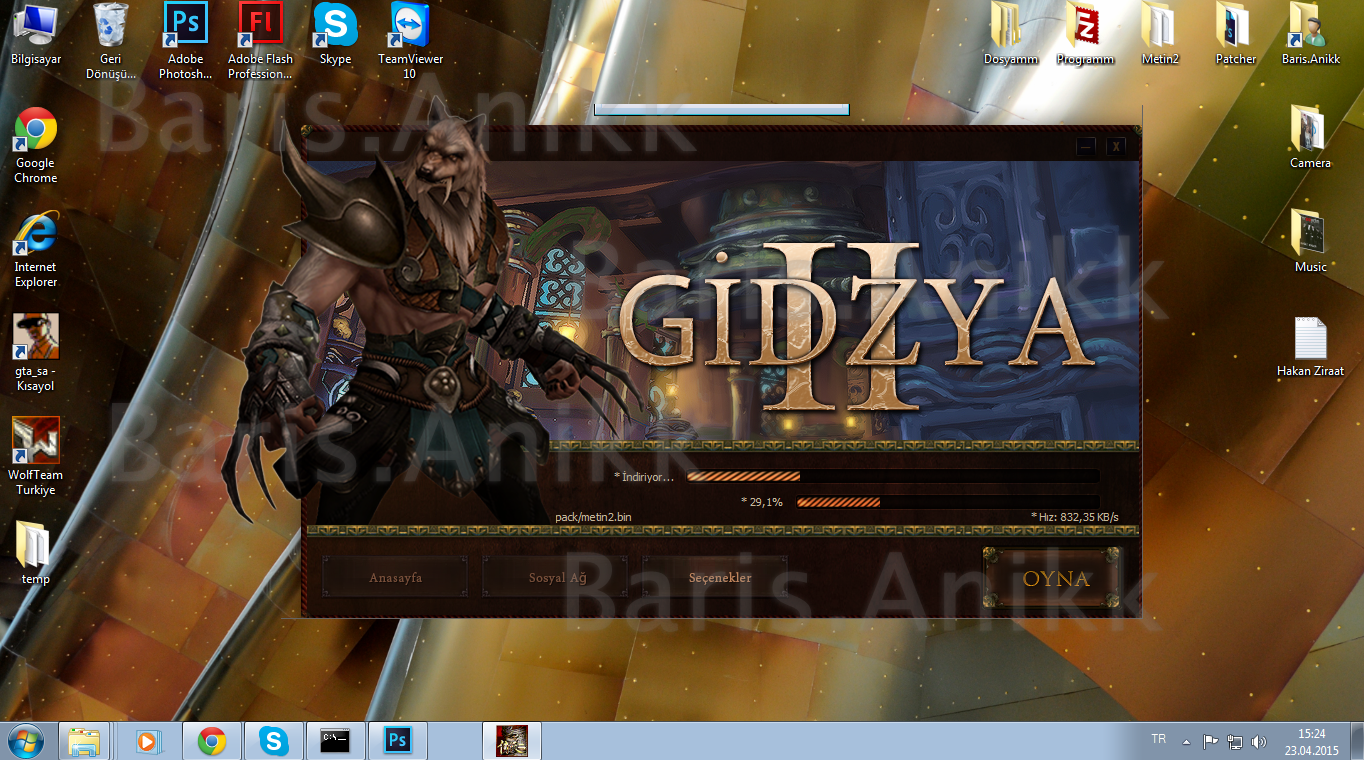This screenshot has height=760, width=1364.
Task: Open Windows Explorer from the taskbar
Action: (x=84, y=741)
